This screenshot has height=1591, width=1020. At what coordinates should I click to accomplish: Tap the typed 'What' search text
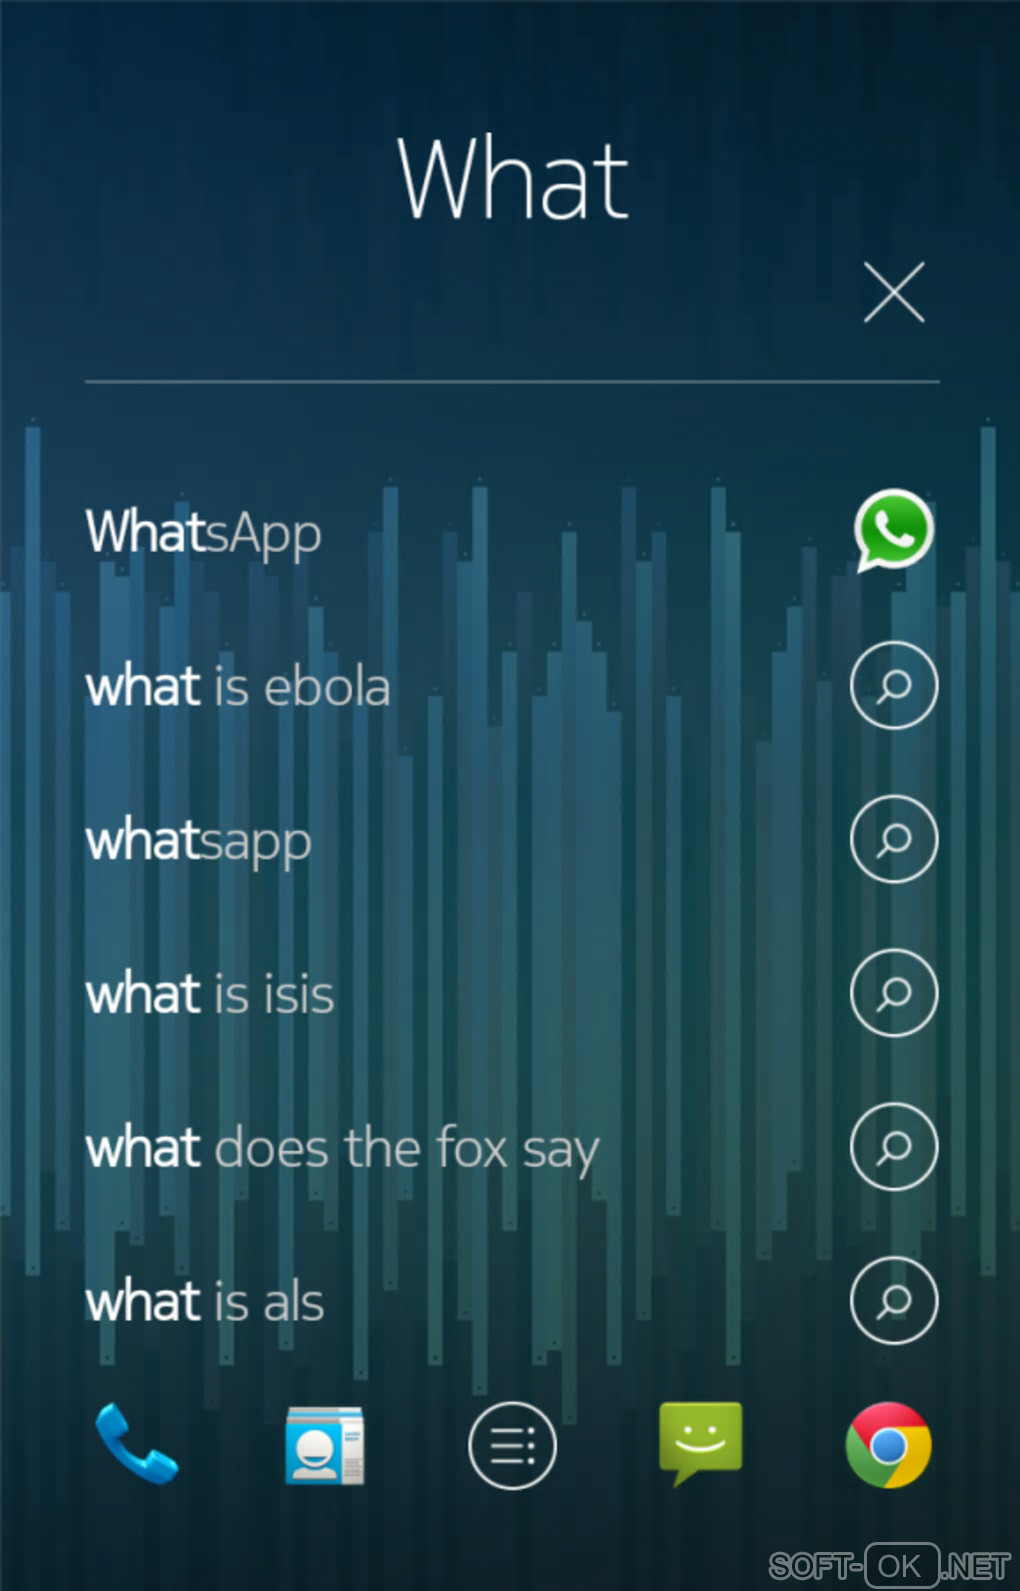pos(512,180)
